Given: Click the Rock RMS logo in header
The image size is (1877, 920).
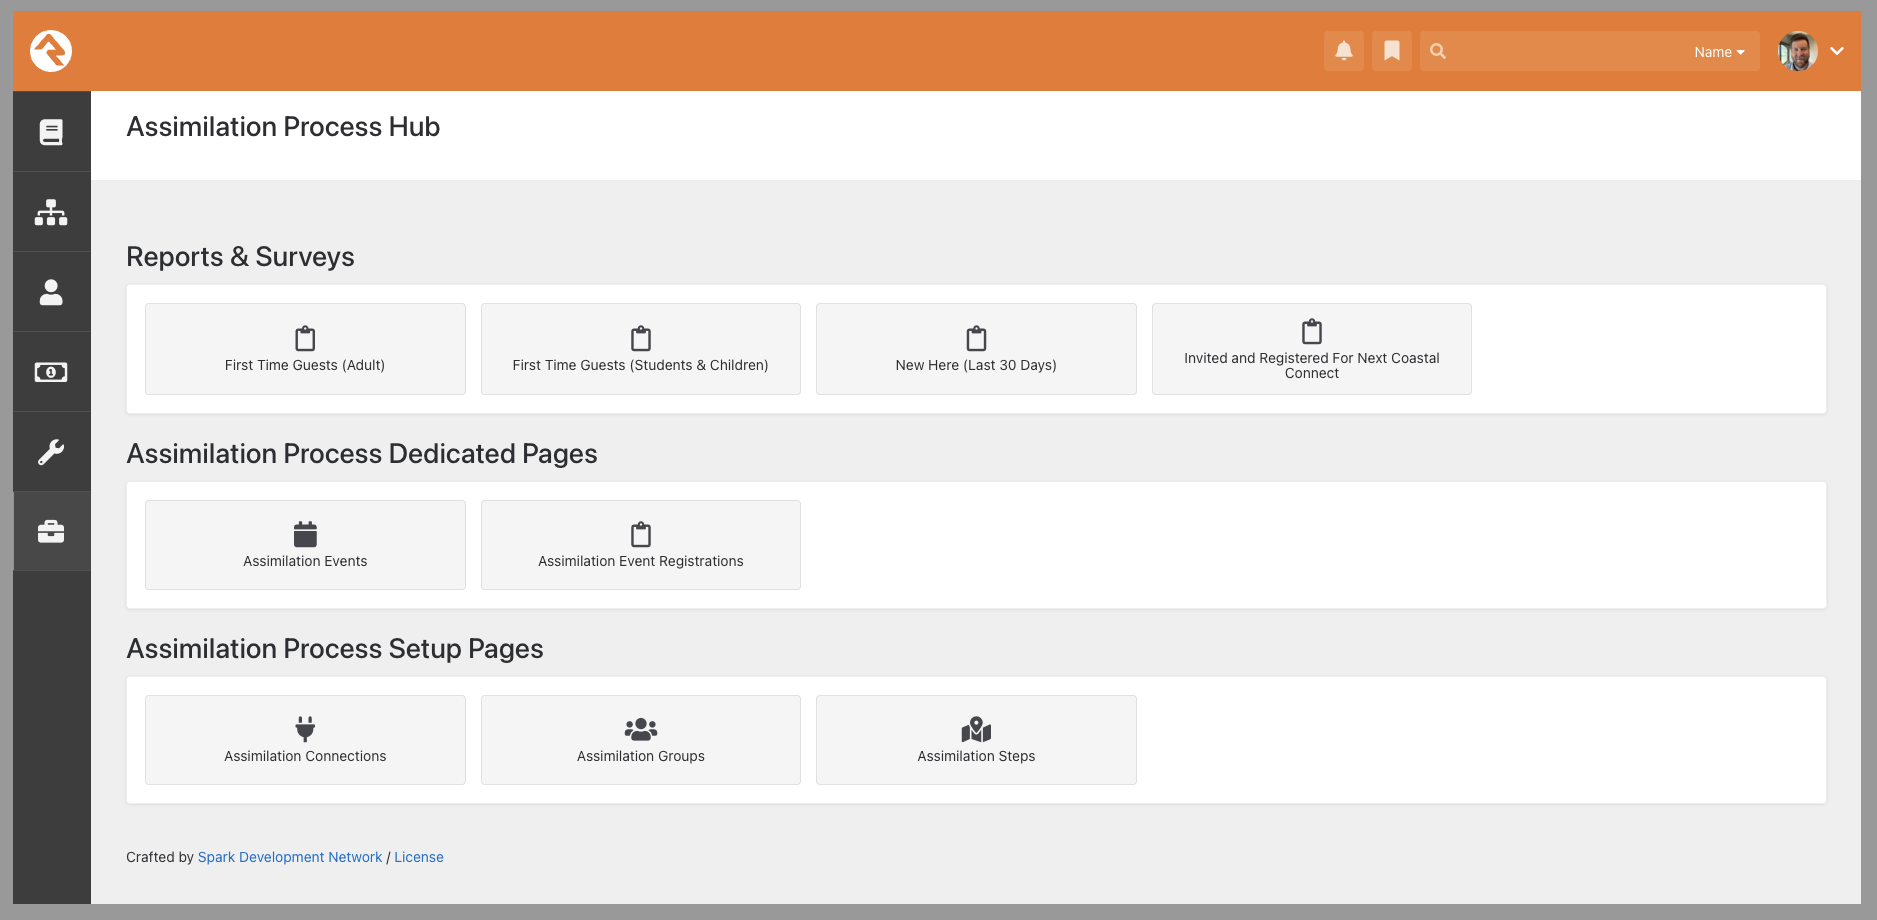Looking at the screenshot, I should (x=51, y=51).
